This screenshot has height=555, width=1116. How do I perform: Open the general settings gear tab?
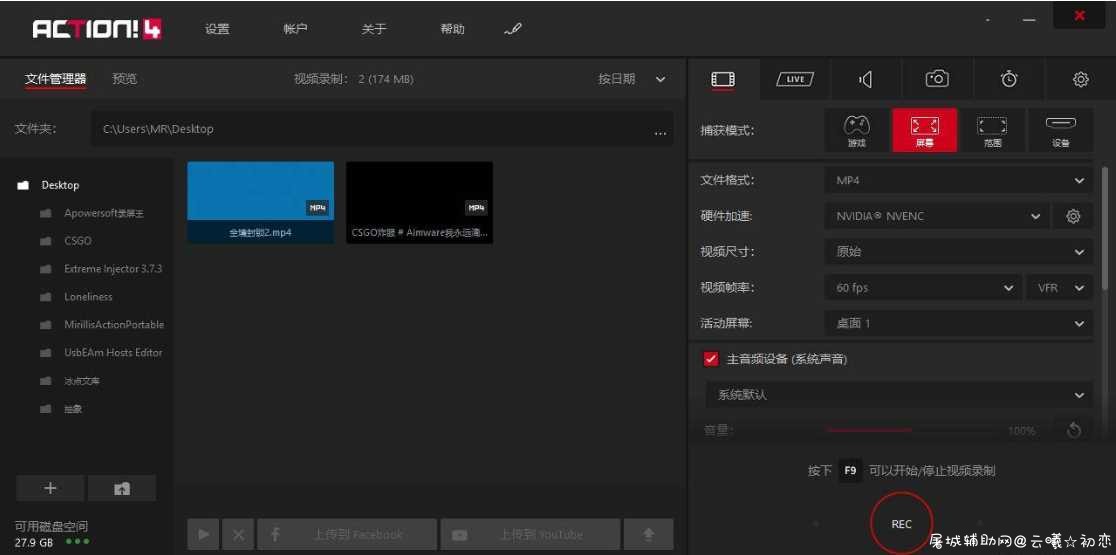click(x=1080, y=80)
